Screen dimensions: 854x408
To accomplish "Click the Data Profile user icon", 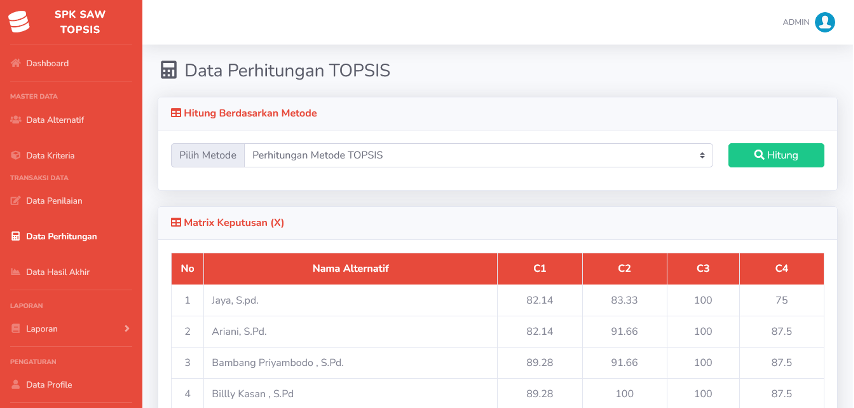I will coord(15,385).
